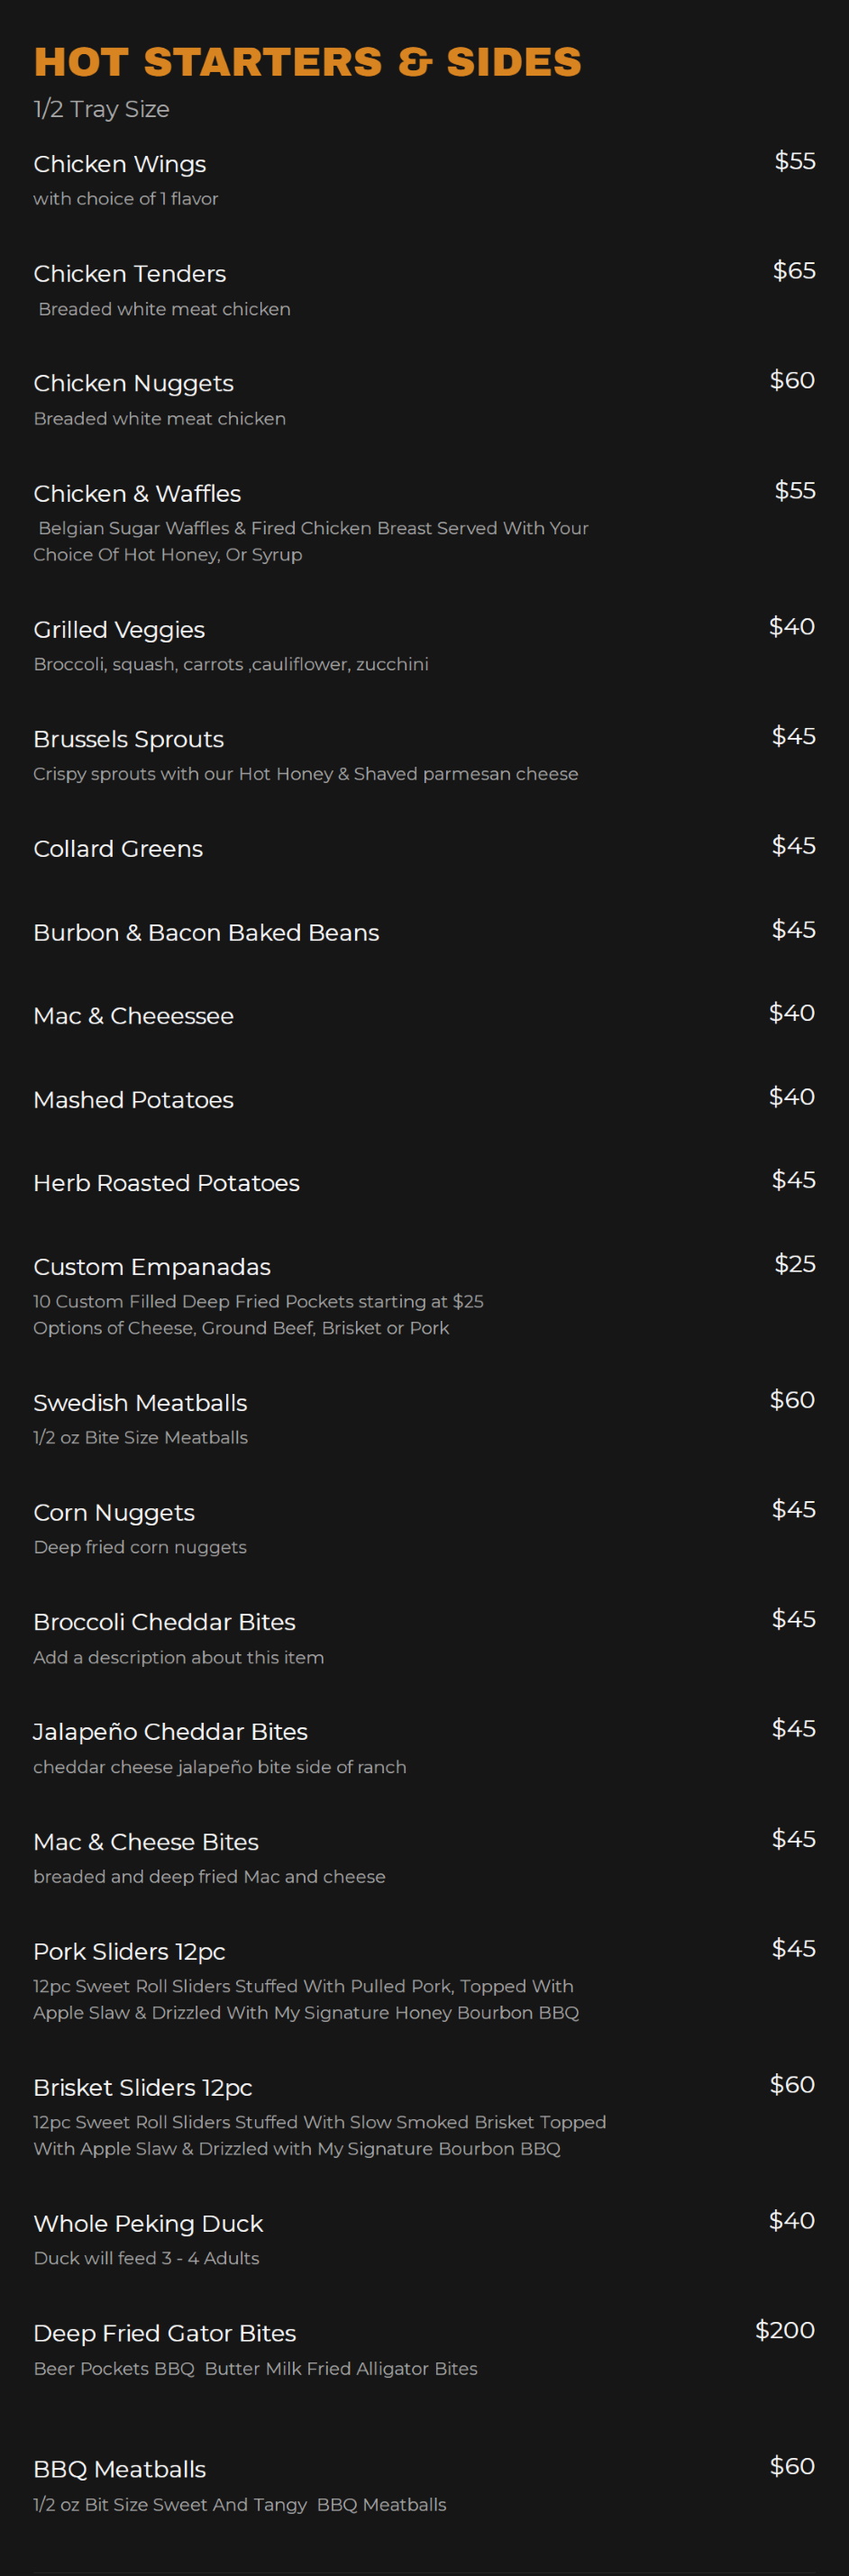Image resolution: width=849 pixels, height=2576 pixels.
Task: Select the Collard Greens item
Action: click(x=118, y=848)
